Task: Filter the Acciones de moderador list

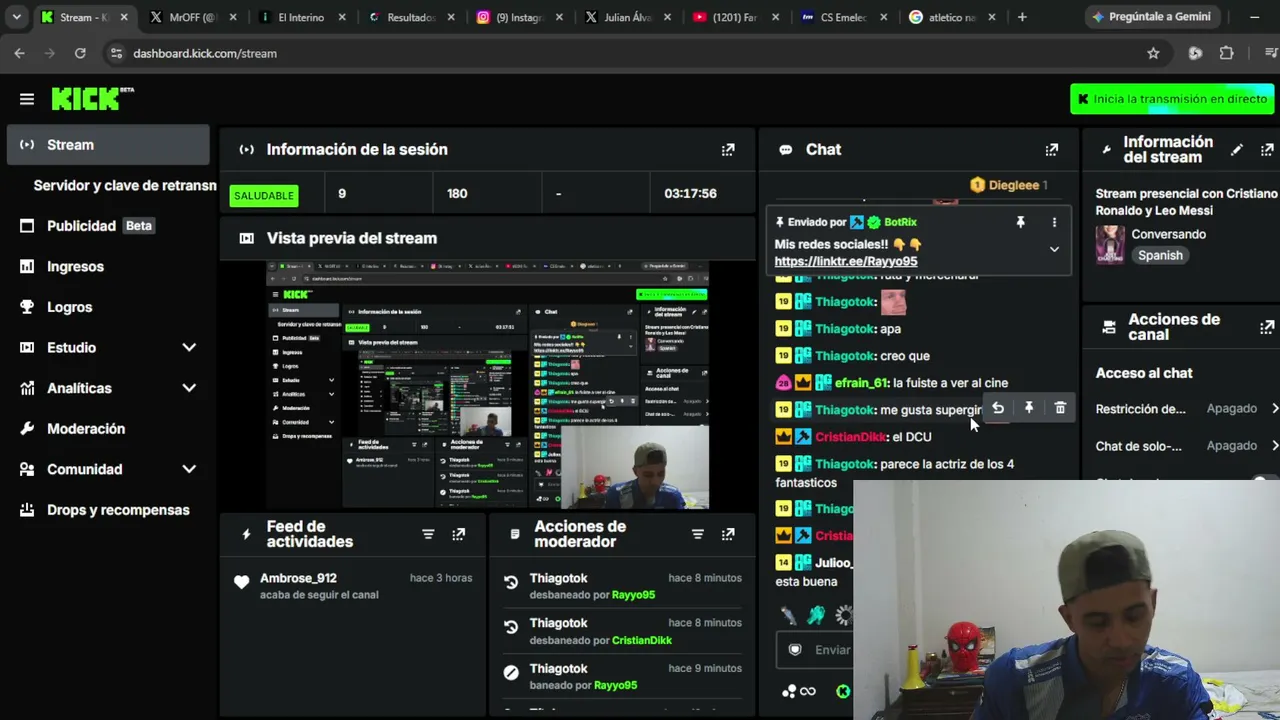Action: pyautogui.click(x=698, y=534)
